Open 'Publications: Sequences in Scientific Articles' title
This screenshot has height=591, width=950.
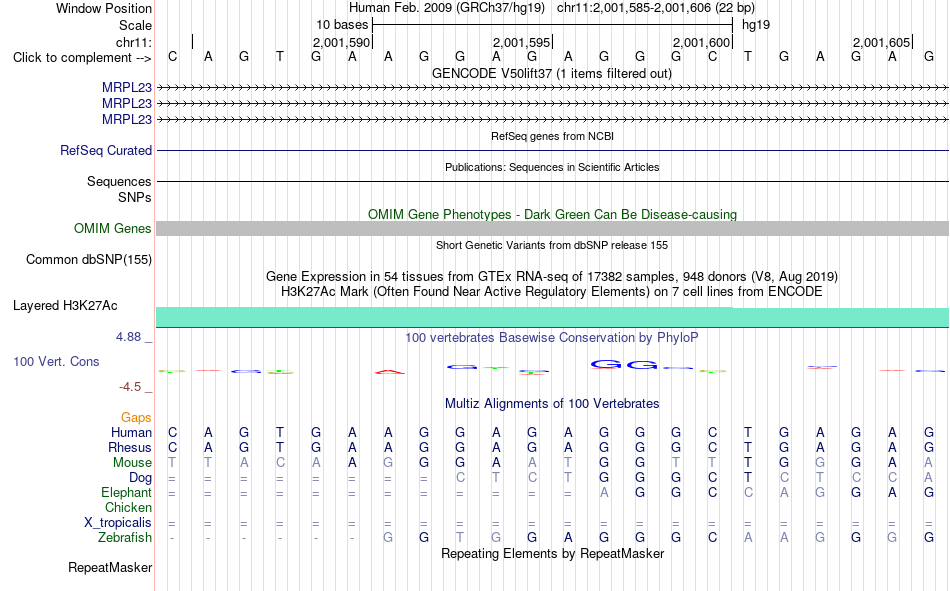coord(552,167)
